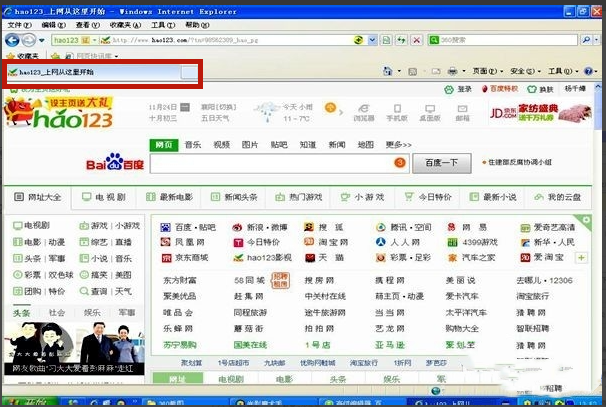Click the compatibility view icon in toolbar
This screenshot has height=407, width=606.
386,40
